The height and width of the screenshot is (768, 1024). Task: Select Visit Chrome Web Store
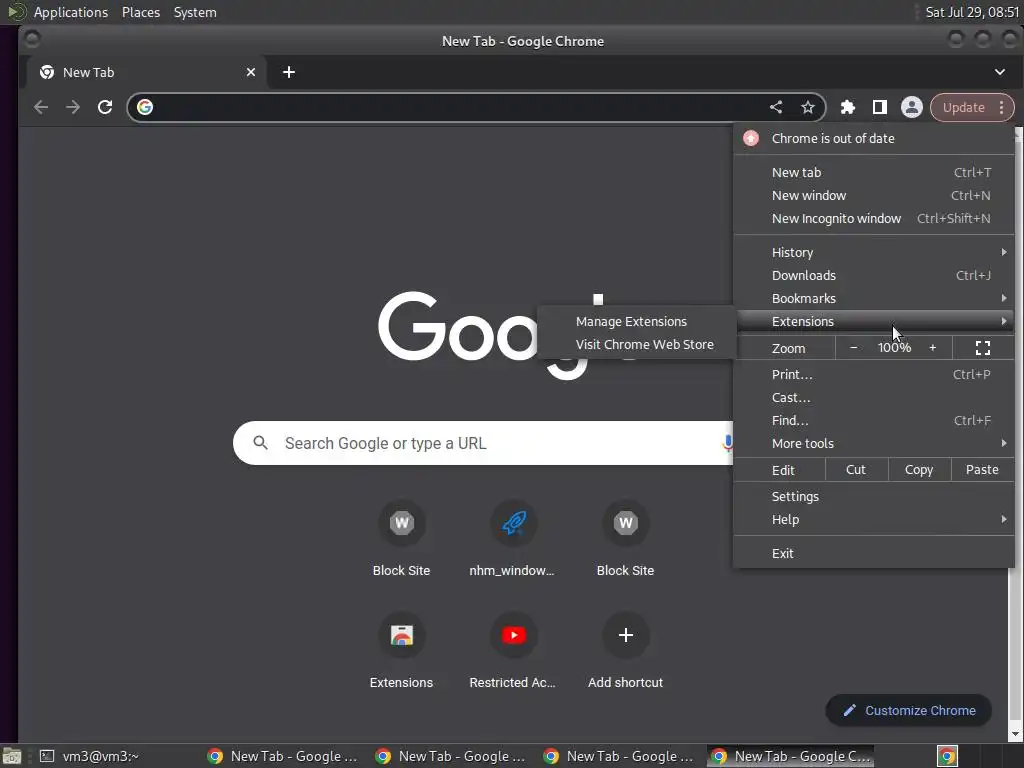(x=637, y=344)
